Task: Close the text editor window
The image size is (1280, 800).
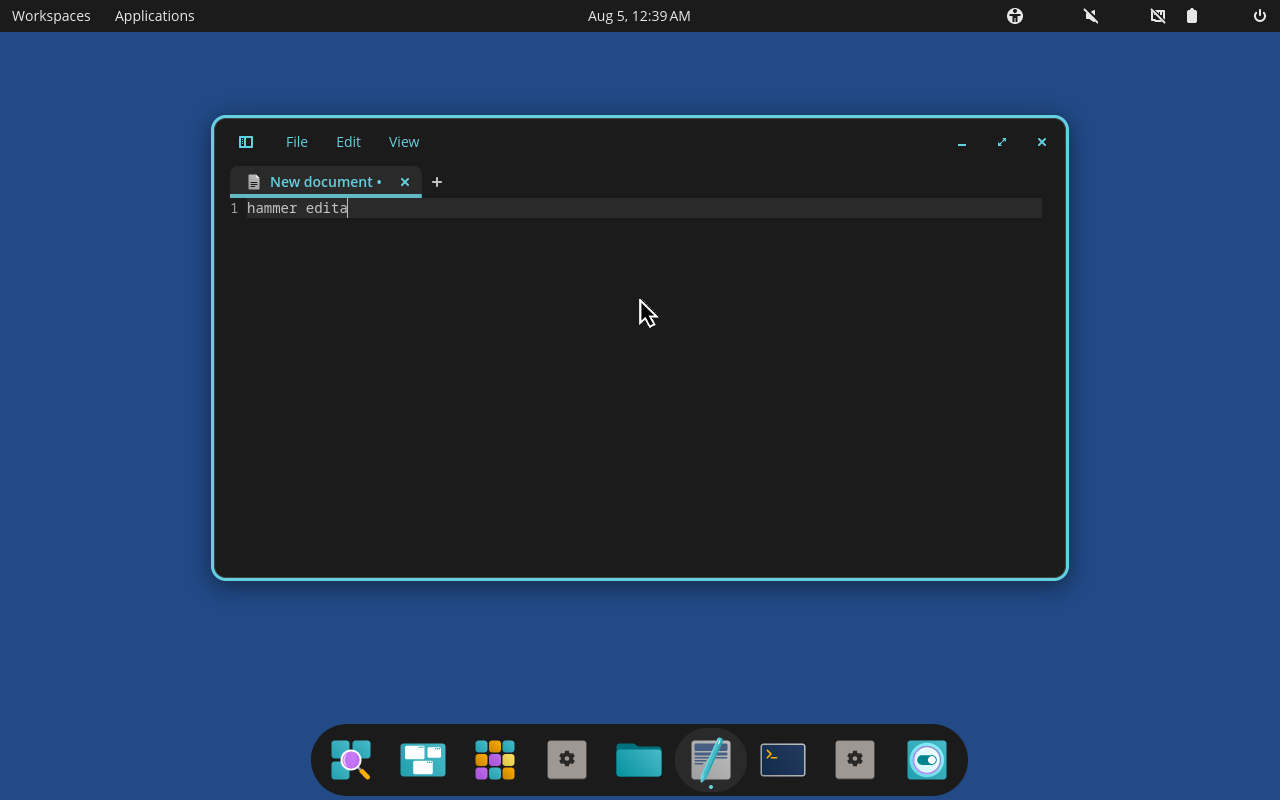Action: point(1042,142)
